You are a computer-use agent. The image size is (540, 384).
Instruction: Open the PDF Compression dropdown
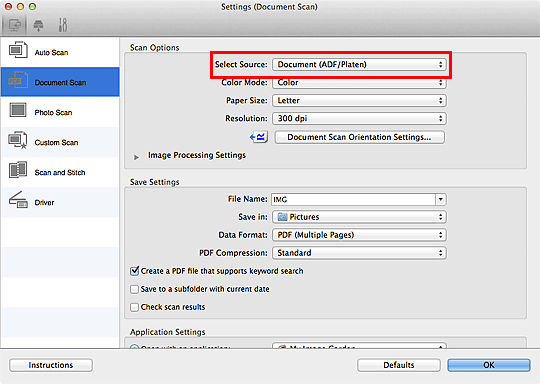point(359,253)
